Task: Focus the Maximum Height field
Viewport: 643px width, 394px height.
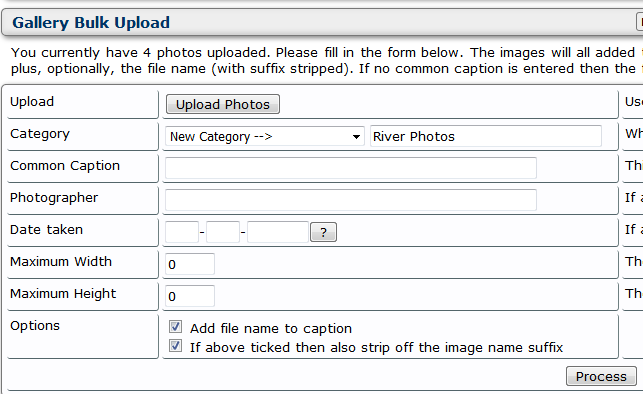Action: (189, 296)
